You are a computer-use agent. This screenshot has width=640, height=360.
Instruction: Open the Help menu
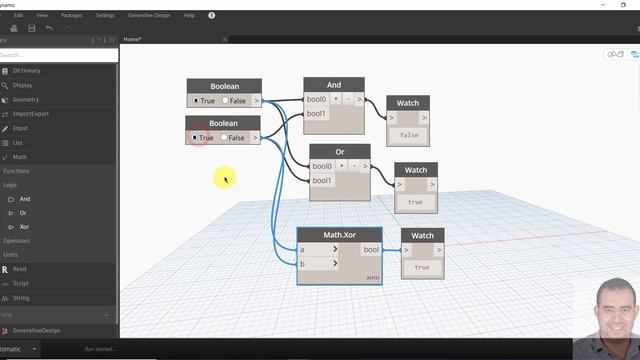tap(189, 15)
